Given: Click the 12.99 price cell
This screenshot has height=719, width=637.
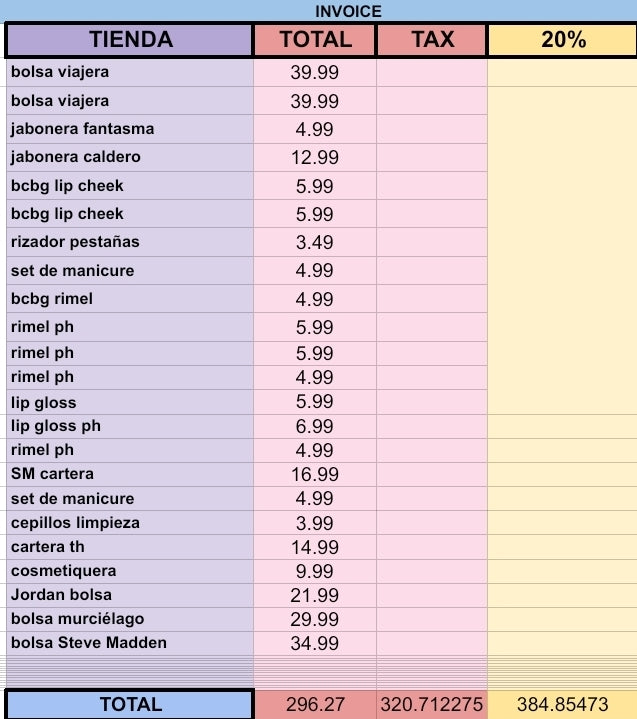Looking at the screenshot, I should pyautogui.click(x=315, y=158).
